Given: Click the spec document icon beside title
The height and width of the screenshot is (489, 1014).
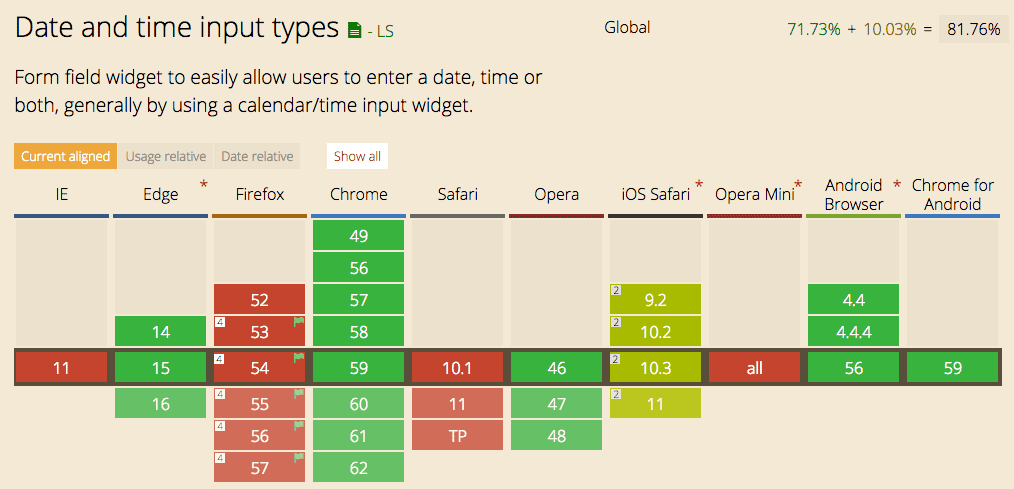Looking at the screenshot, I should 354,31.
